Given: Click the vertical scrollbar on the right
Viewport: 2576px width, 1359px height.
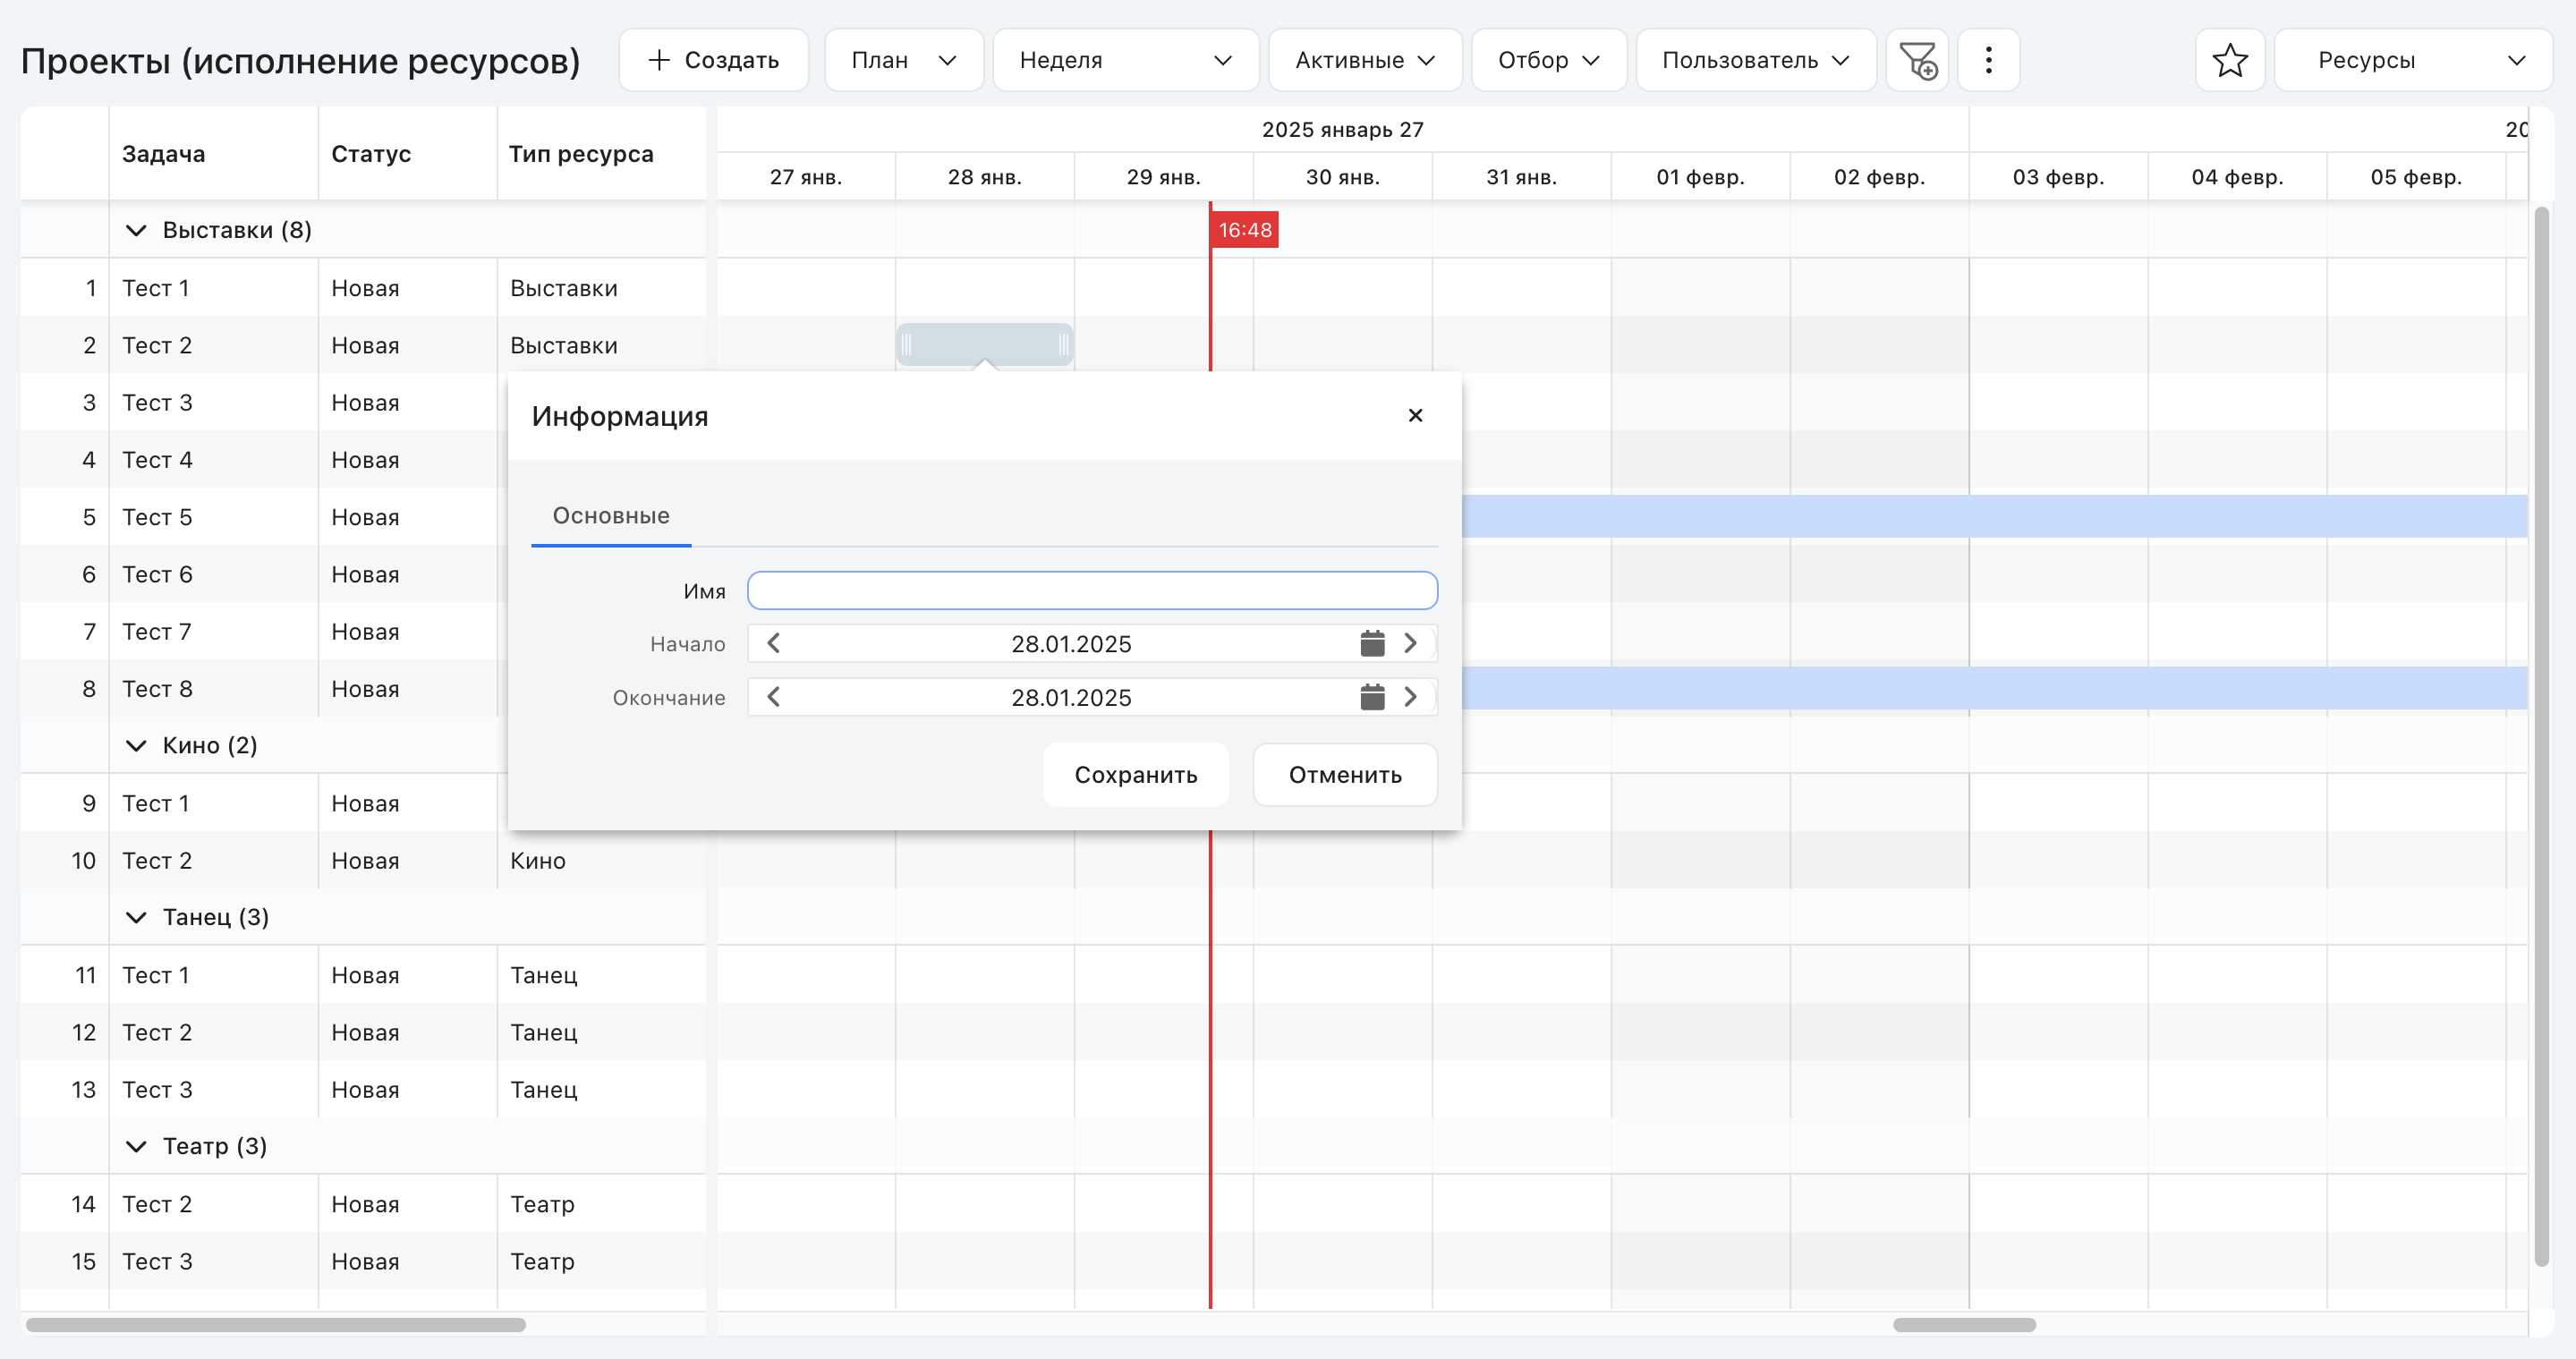Looking at the screenshot, I should (x=2542, y=737).
